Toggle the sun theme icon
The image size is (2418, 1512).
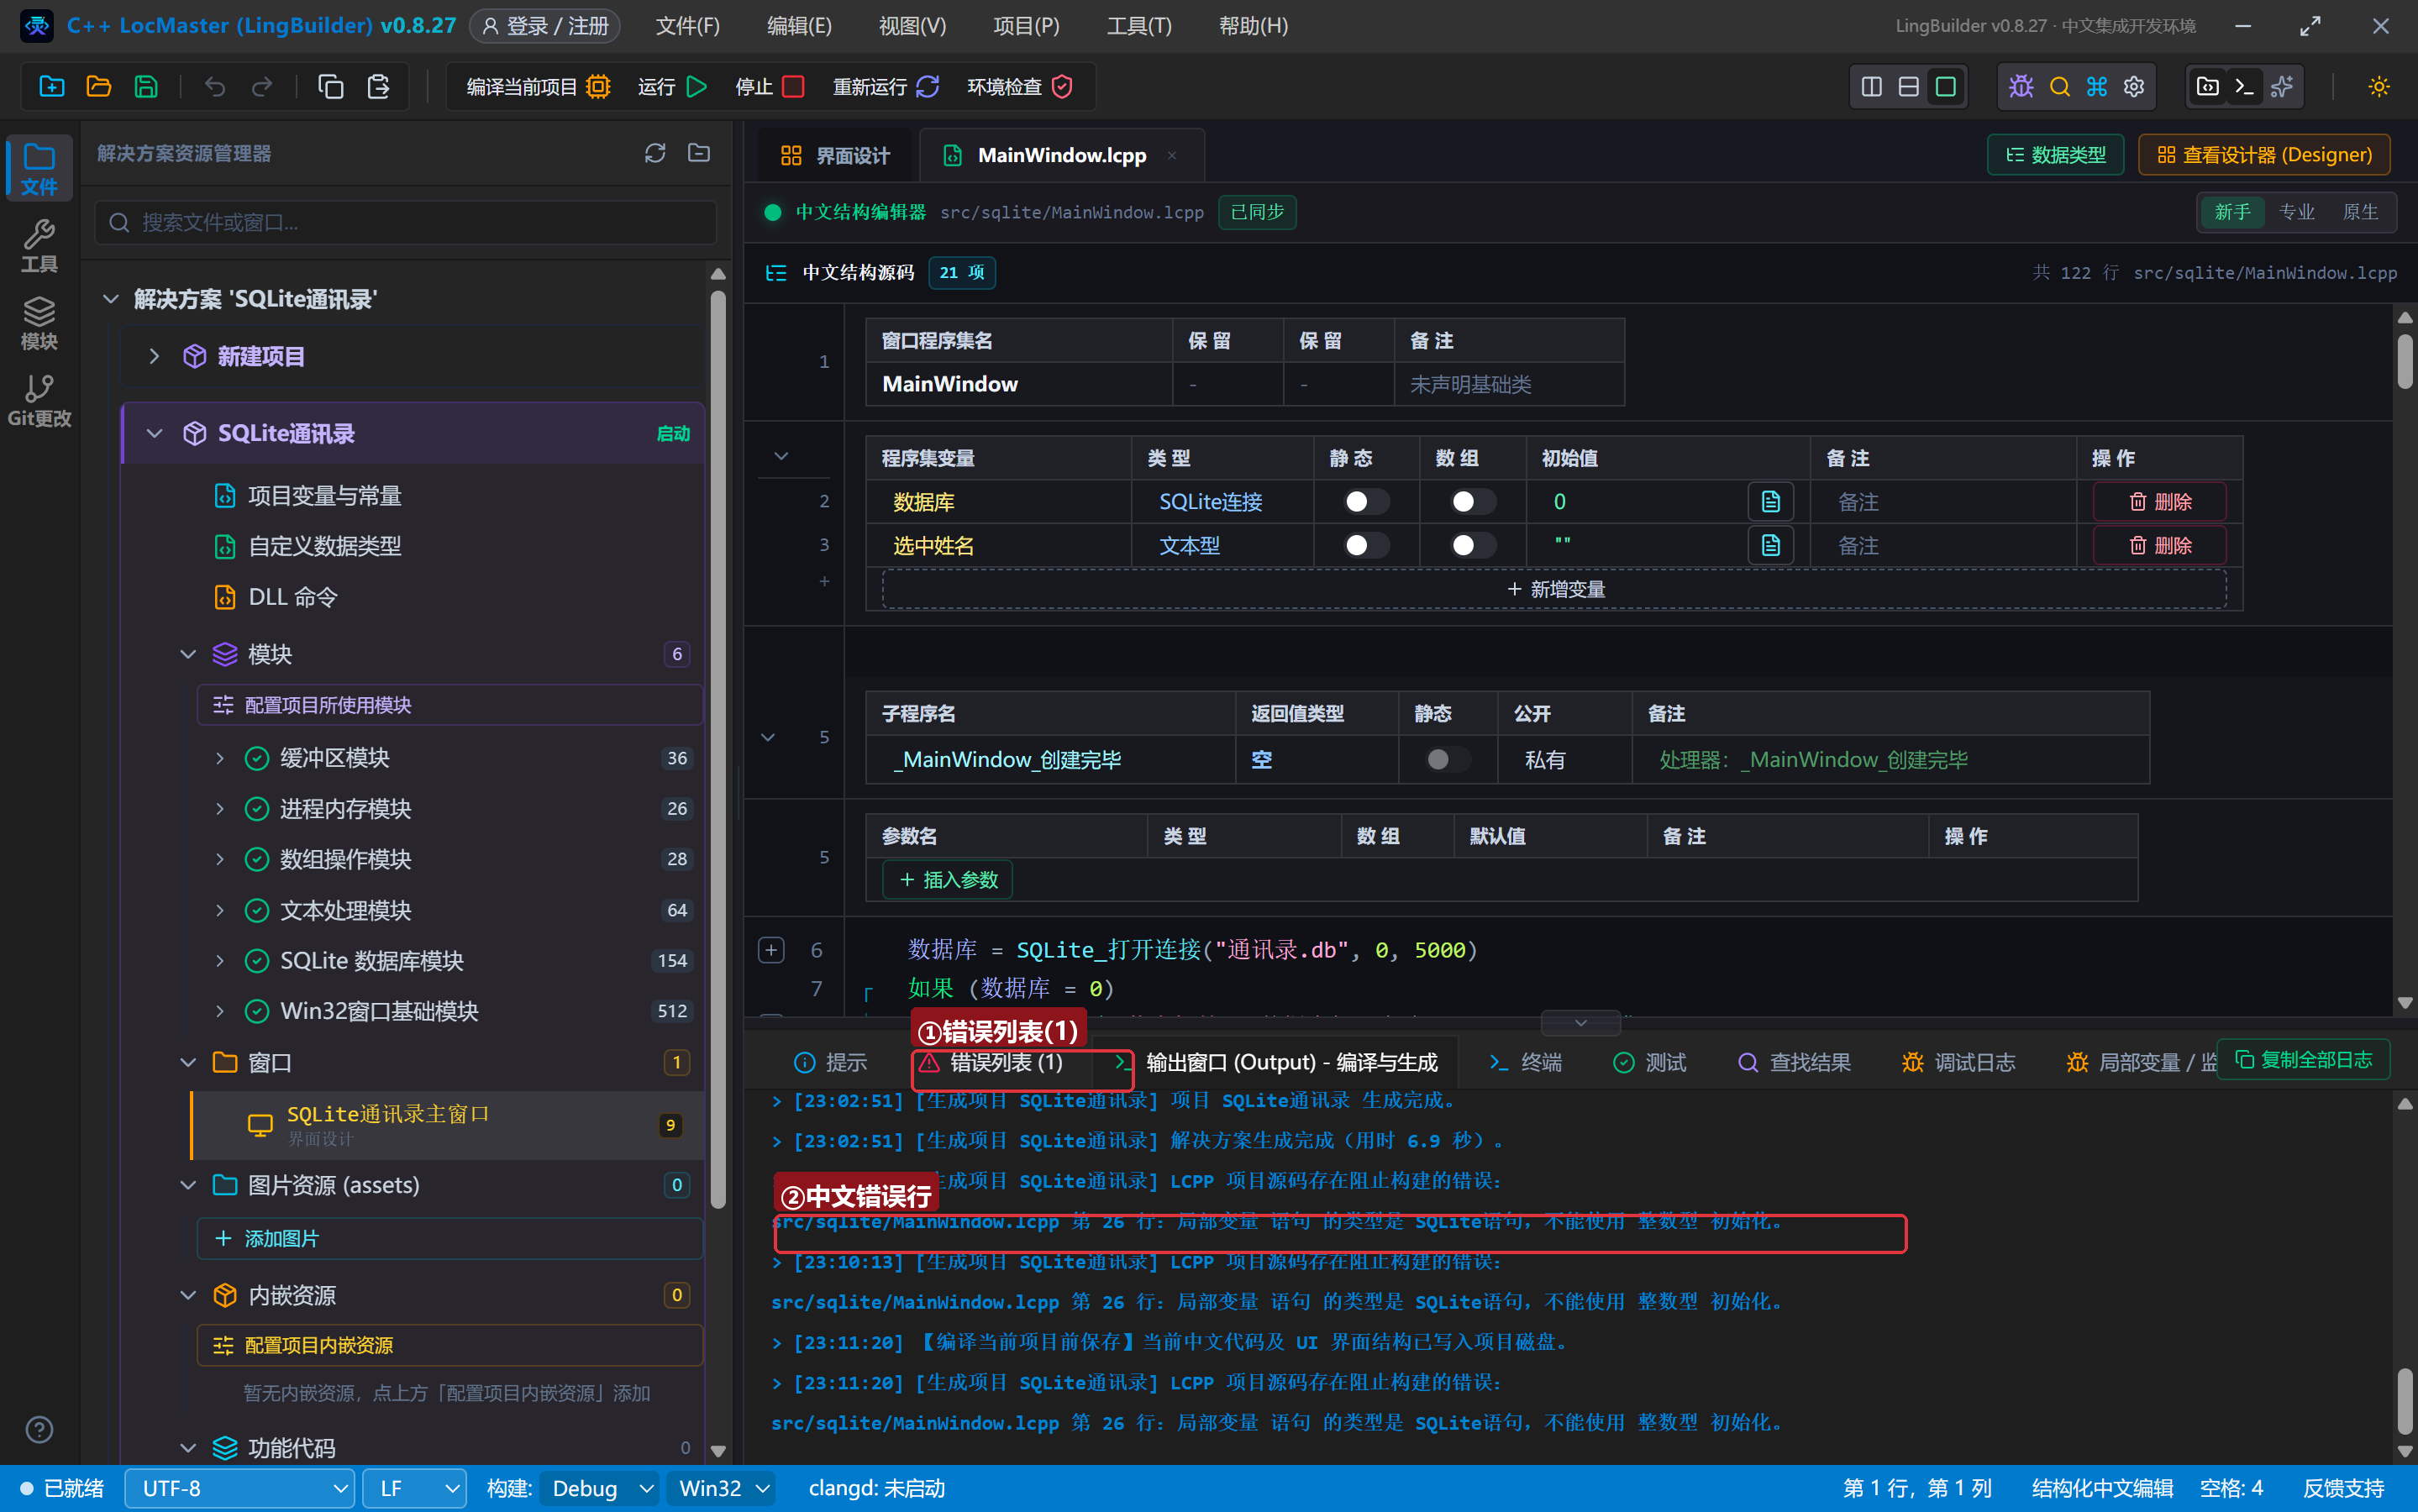coord(2379,87)
